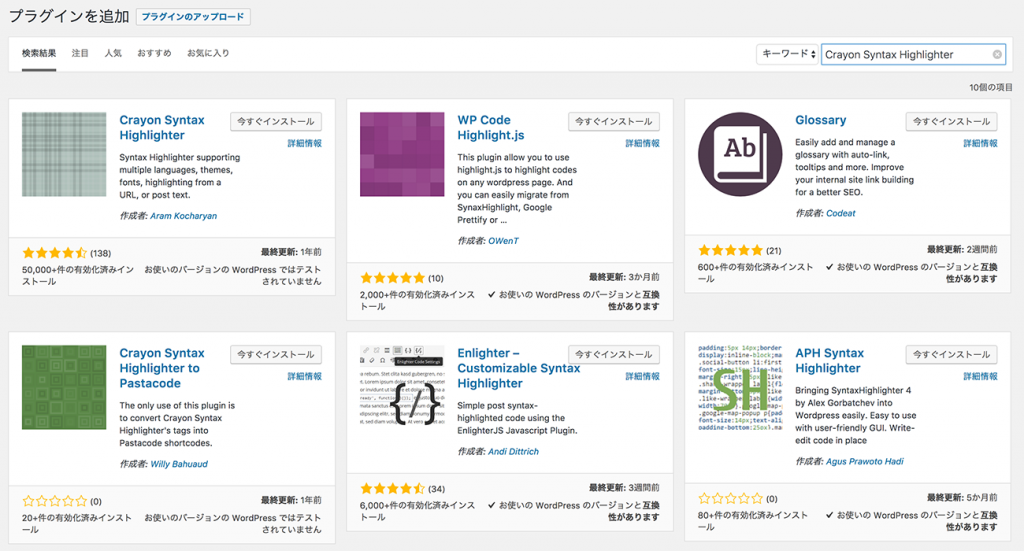
Task: Install APH Syntax Highlighter now
Action: point(952,354)
